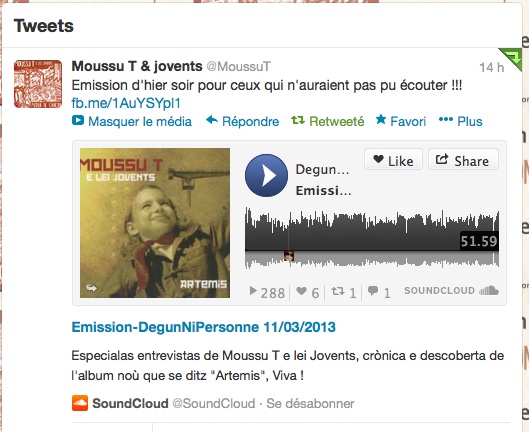Click the Artemis album cover artwork
The width and height of the screenshot is (529, 432).
[x=155, y=223]
